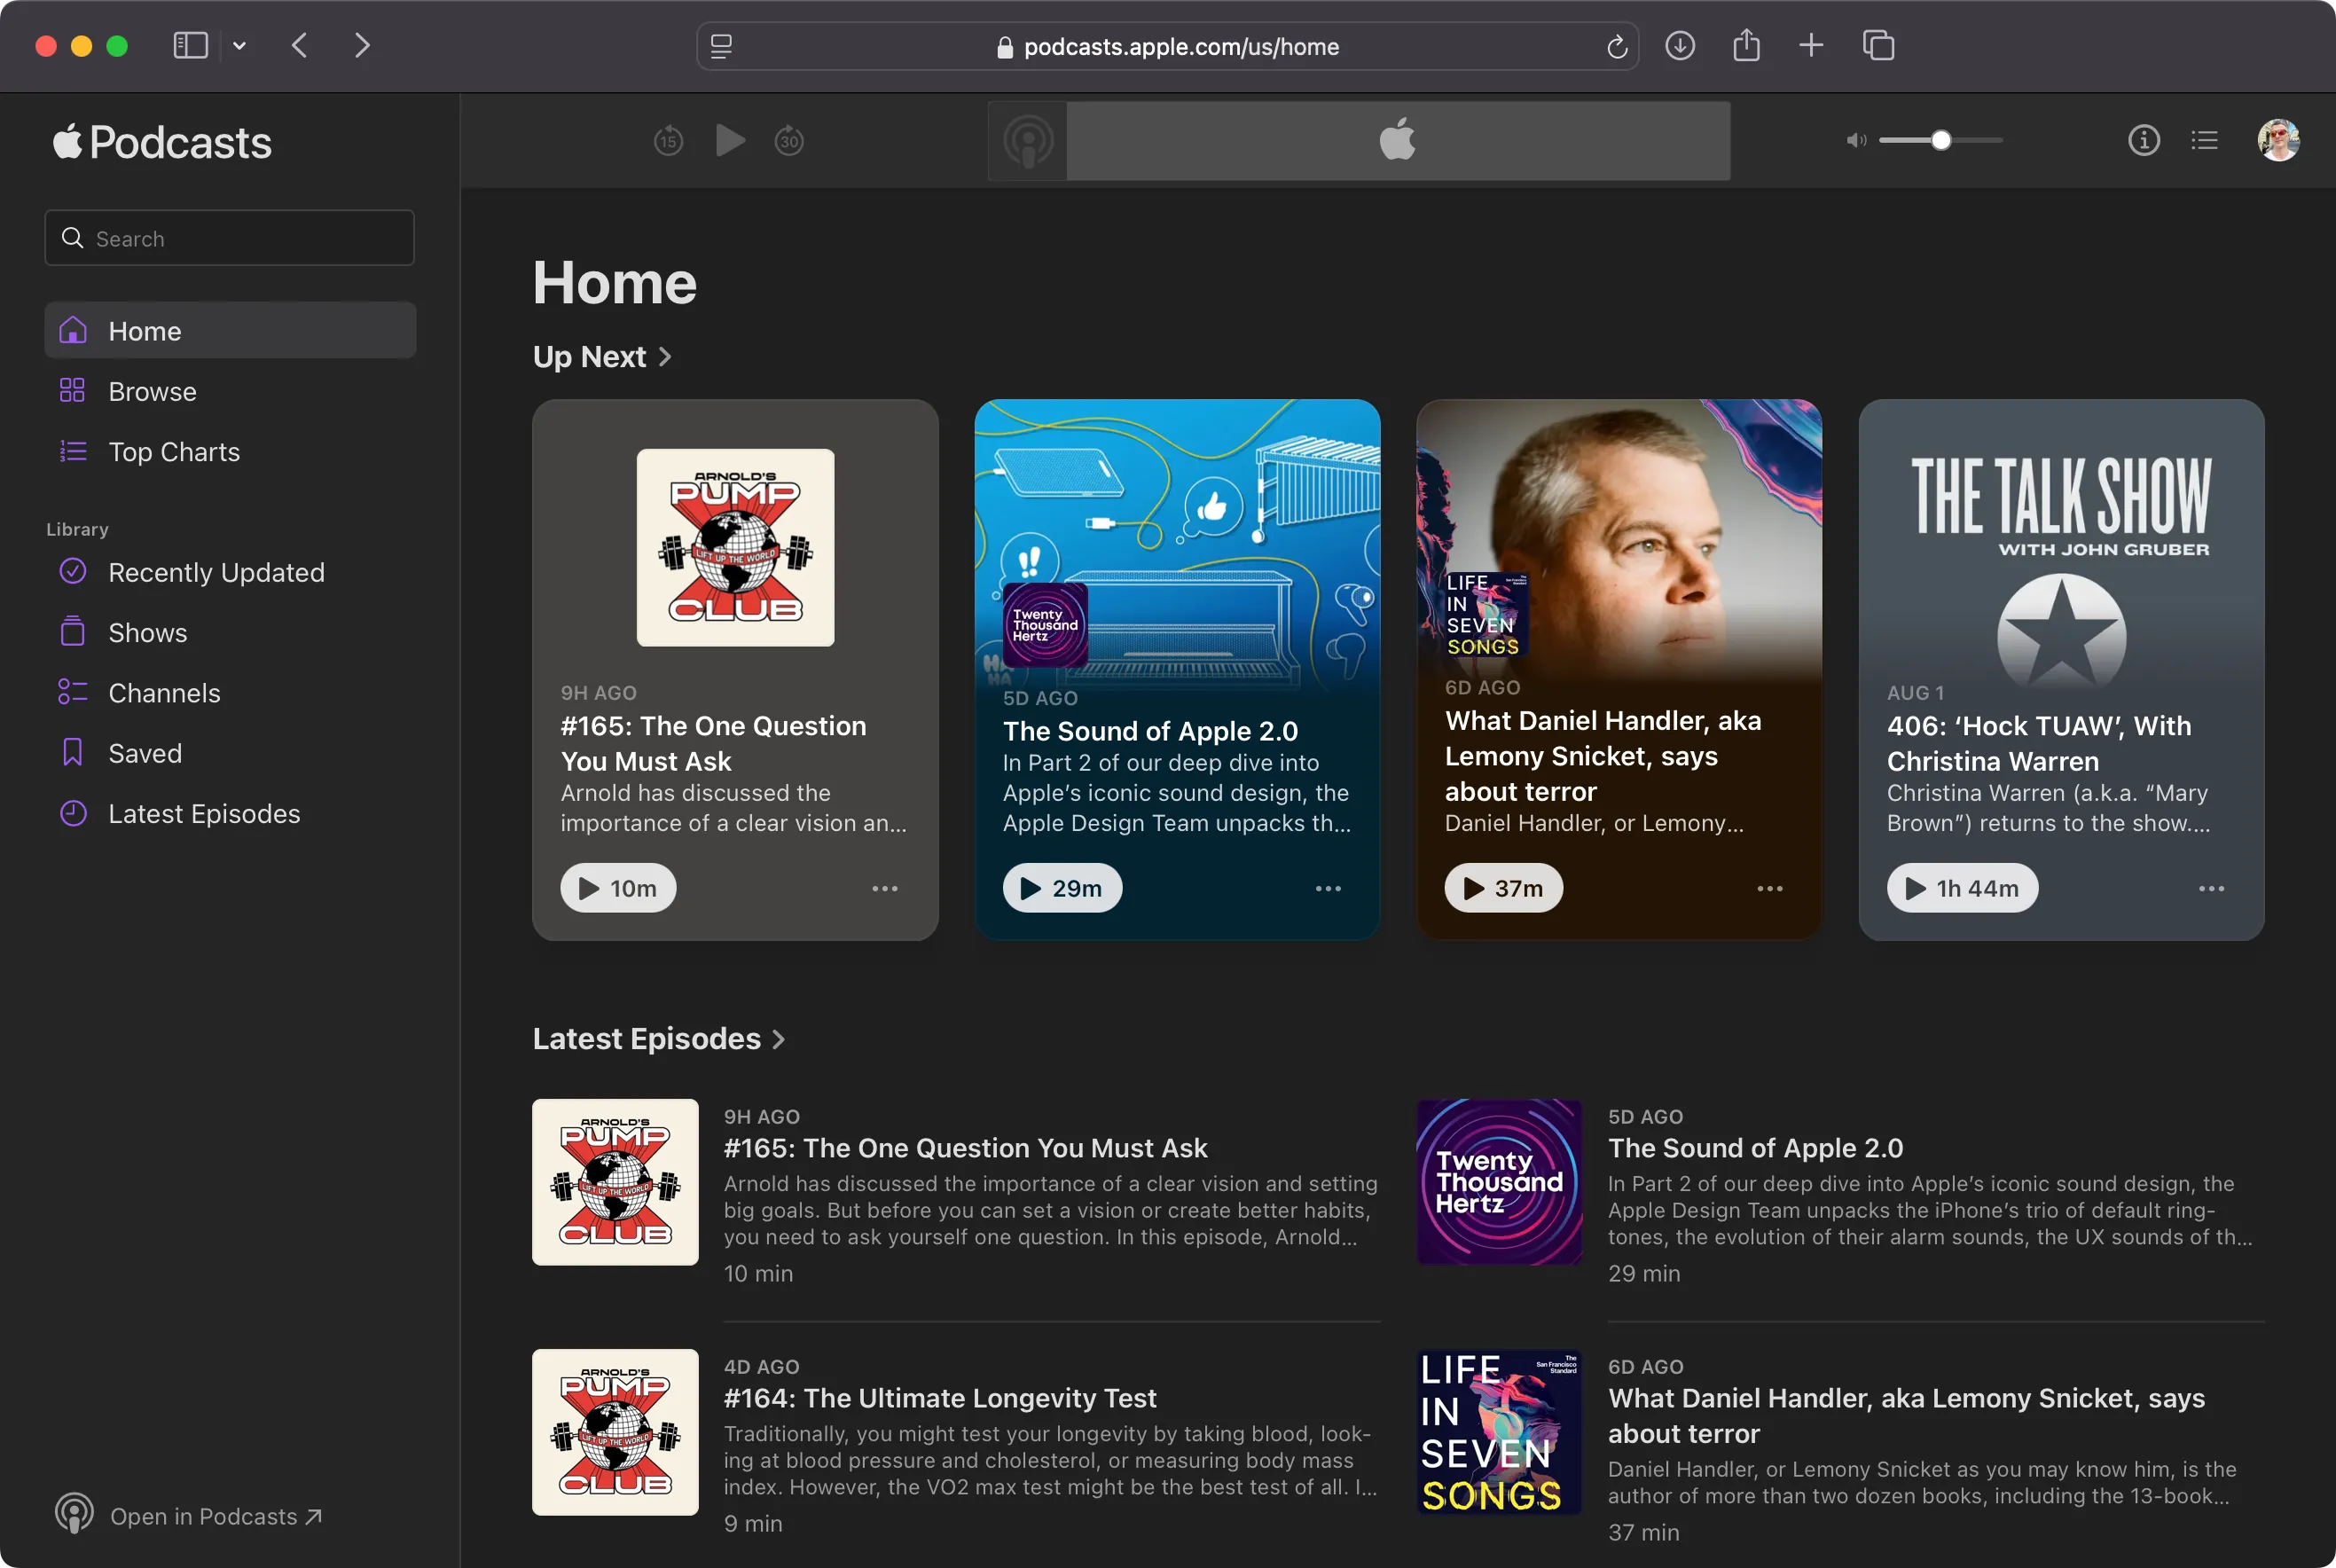
Task: Open Browse in the sidebar
Action: pos(230,391)
